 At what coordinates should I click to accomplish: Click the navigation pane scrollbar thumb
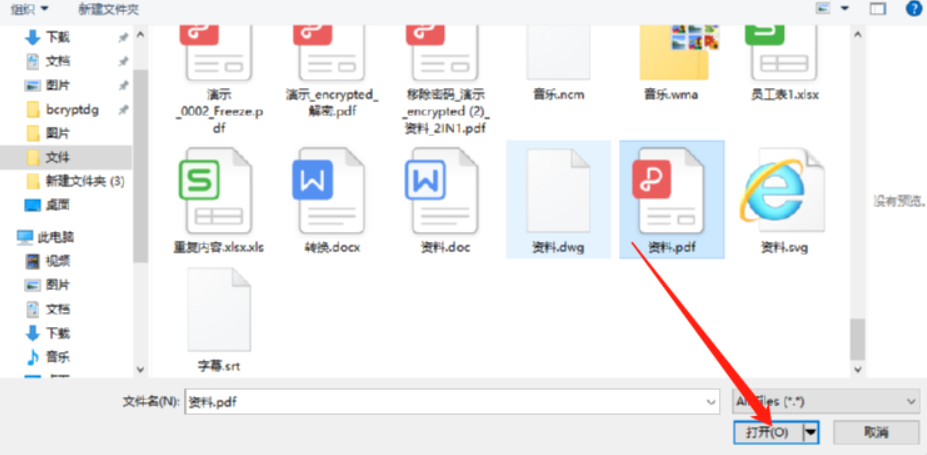pyautogui.click(x=140, y=166)
